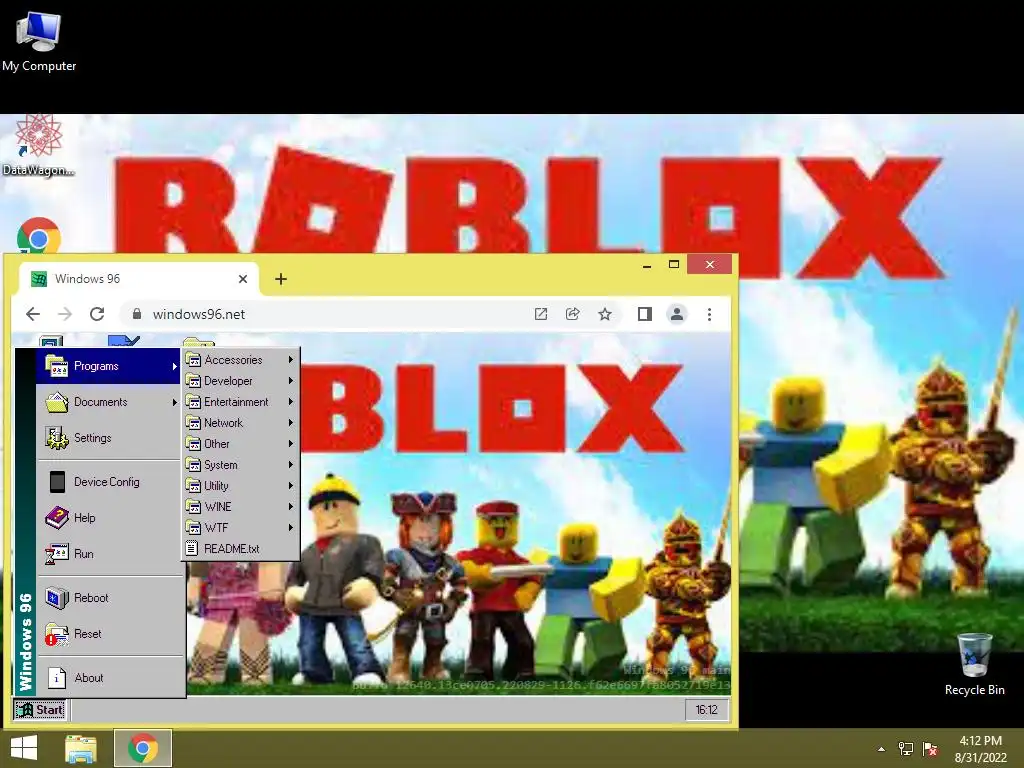Open Google Chrome desktop shortcut
The width and height of the screenshot is (1024, 768).
point(39,235)
